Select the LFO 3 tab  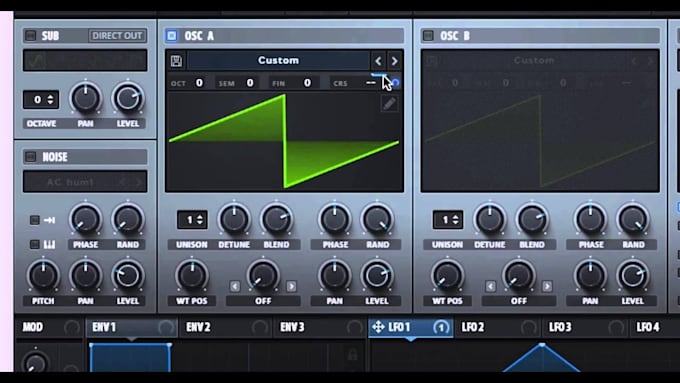click(x=585, y=327)
